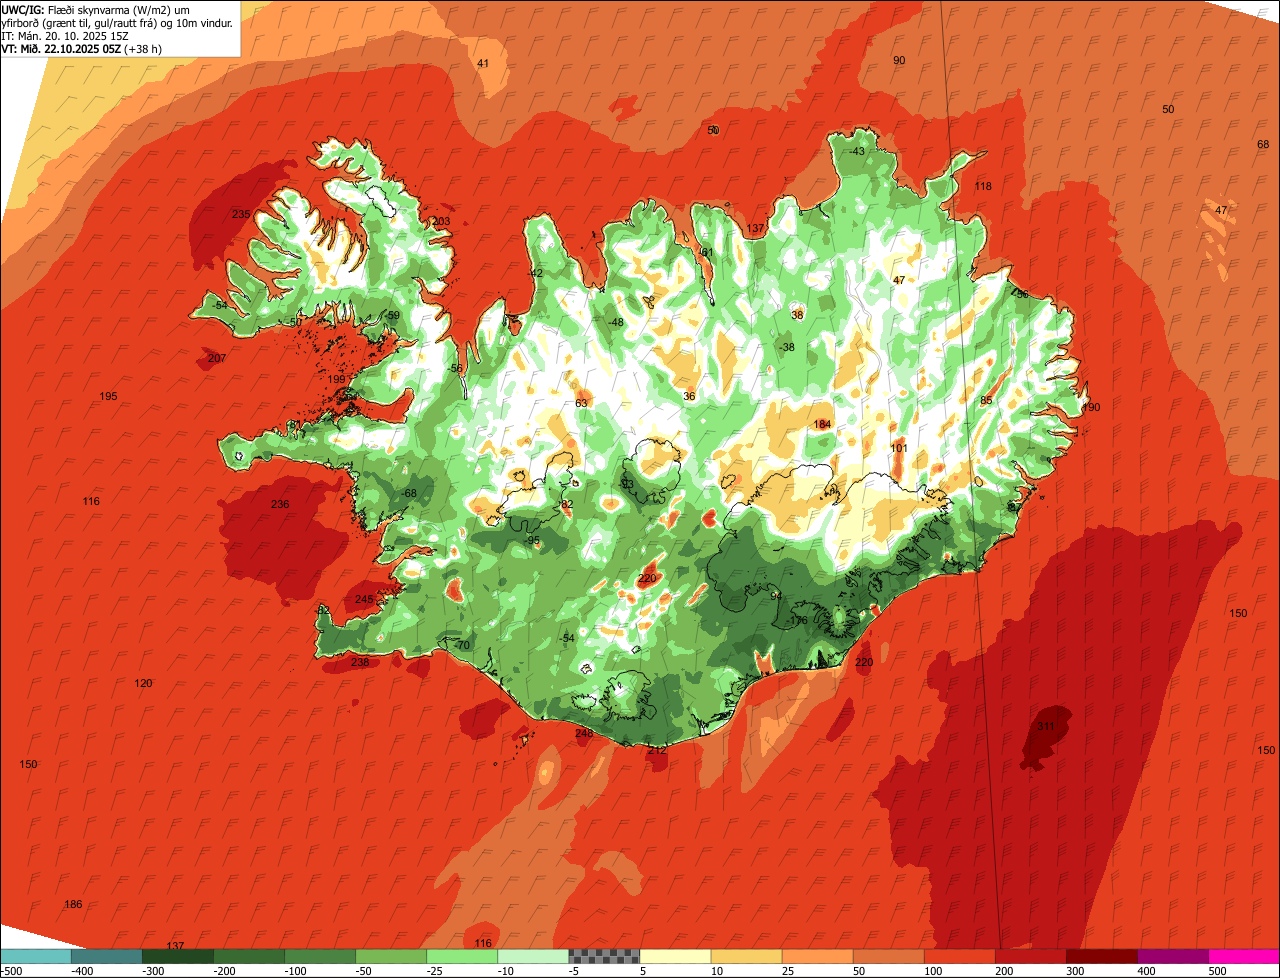The image size is (1280, 978).
Task: Select the light green -25 to -10 swatch
Action: [462, 956]
